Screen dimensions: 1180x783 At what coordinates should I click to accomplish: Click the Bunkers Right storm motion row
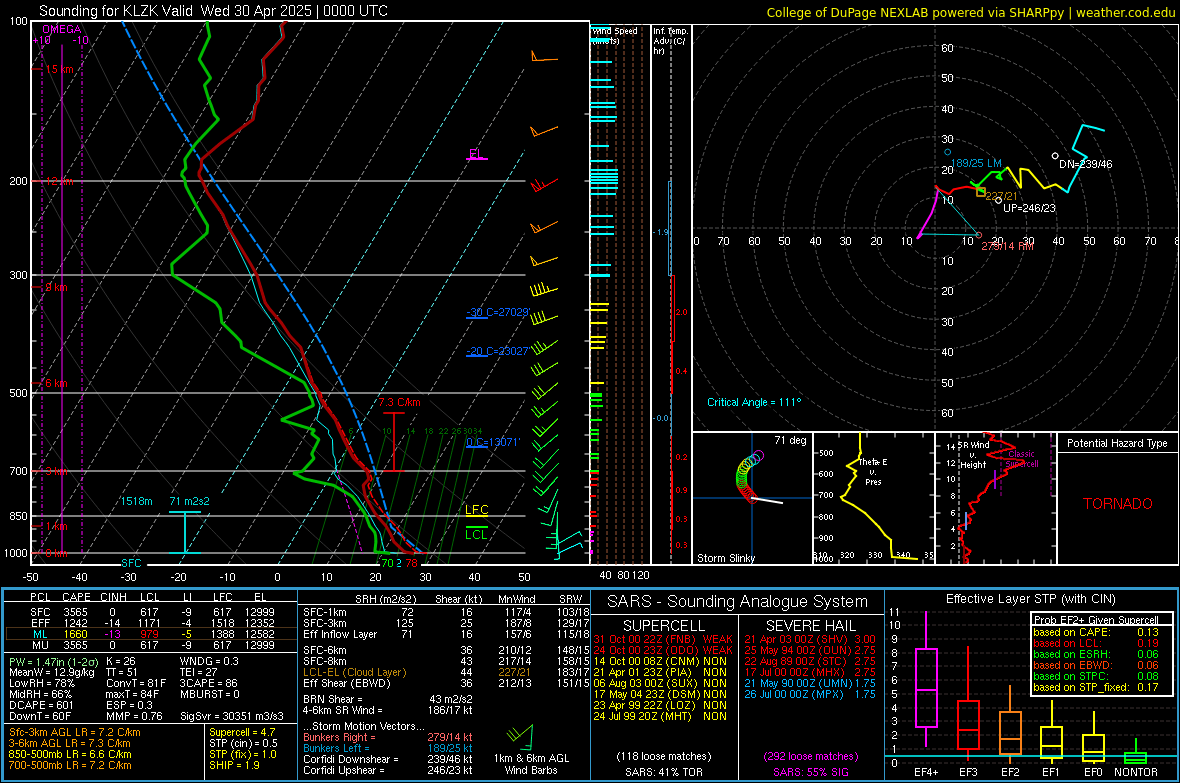click(x=388, y=737)
